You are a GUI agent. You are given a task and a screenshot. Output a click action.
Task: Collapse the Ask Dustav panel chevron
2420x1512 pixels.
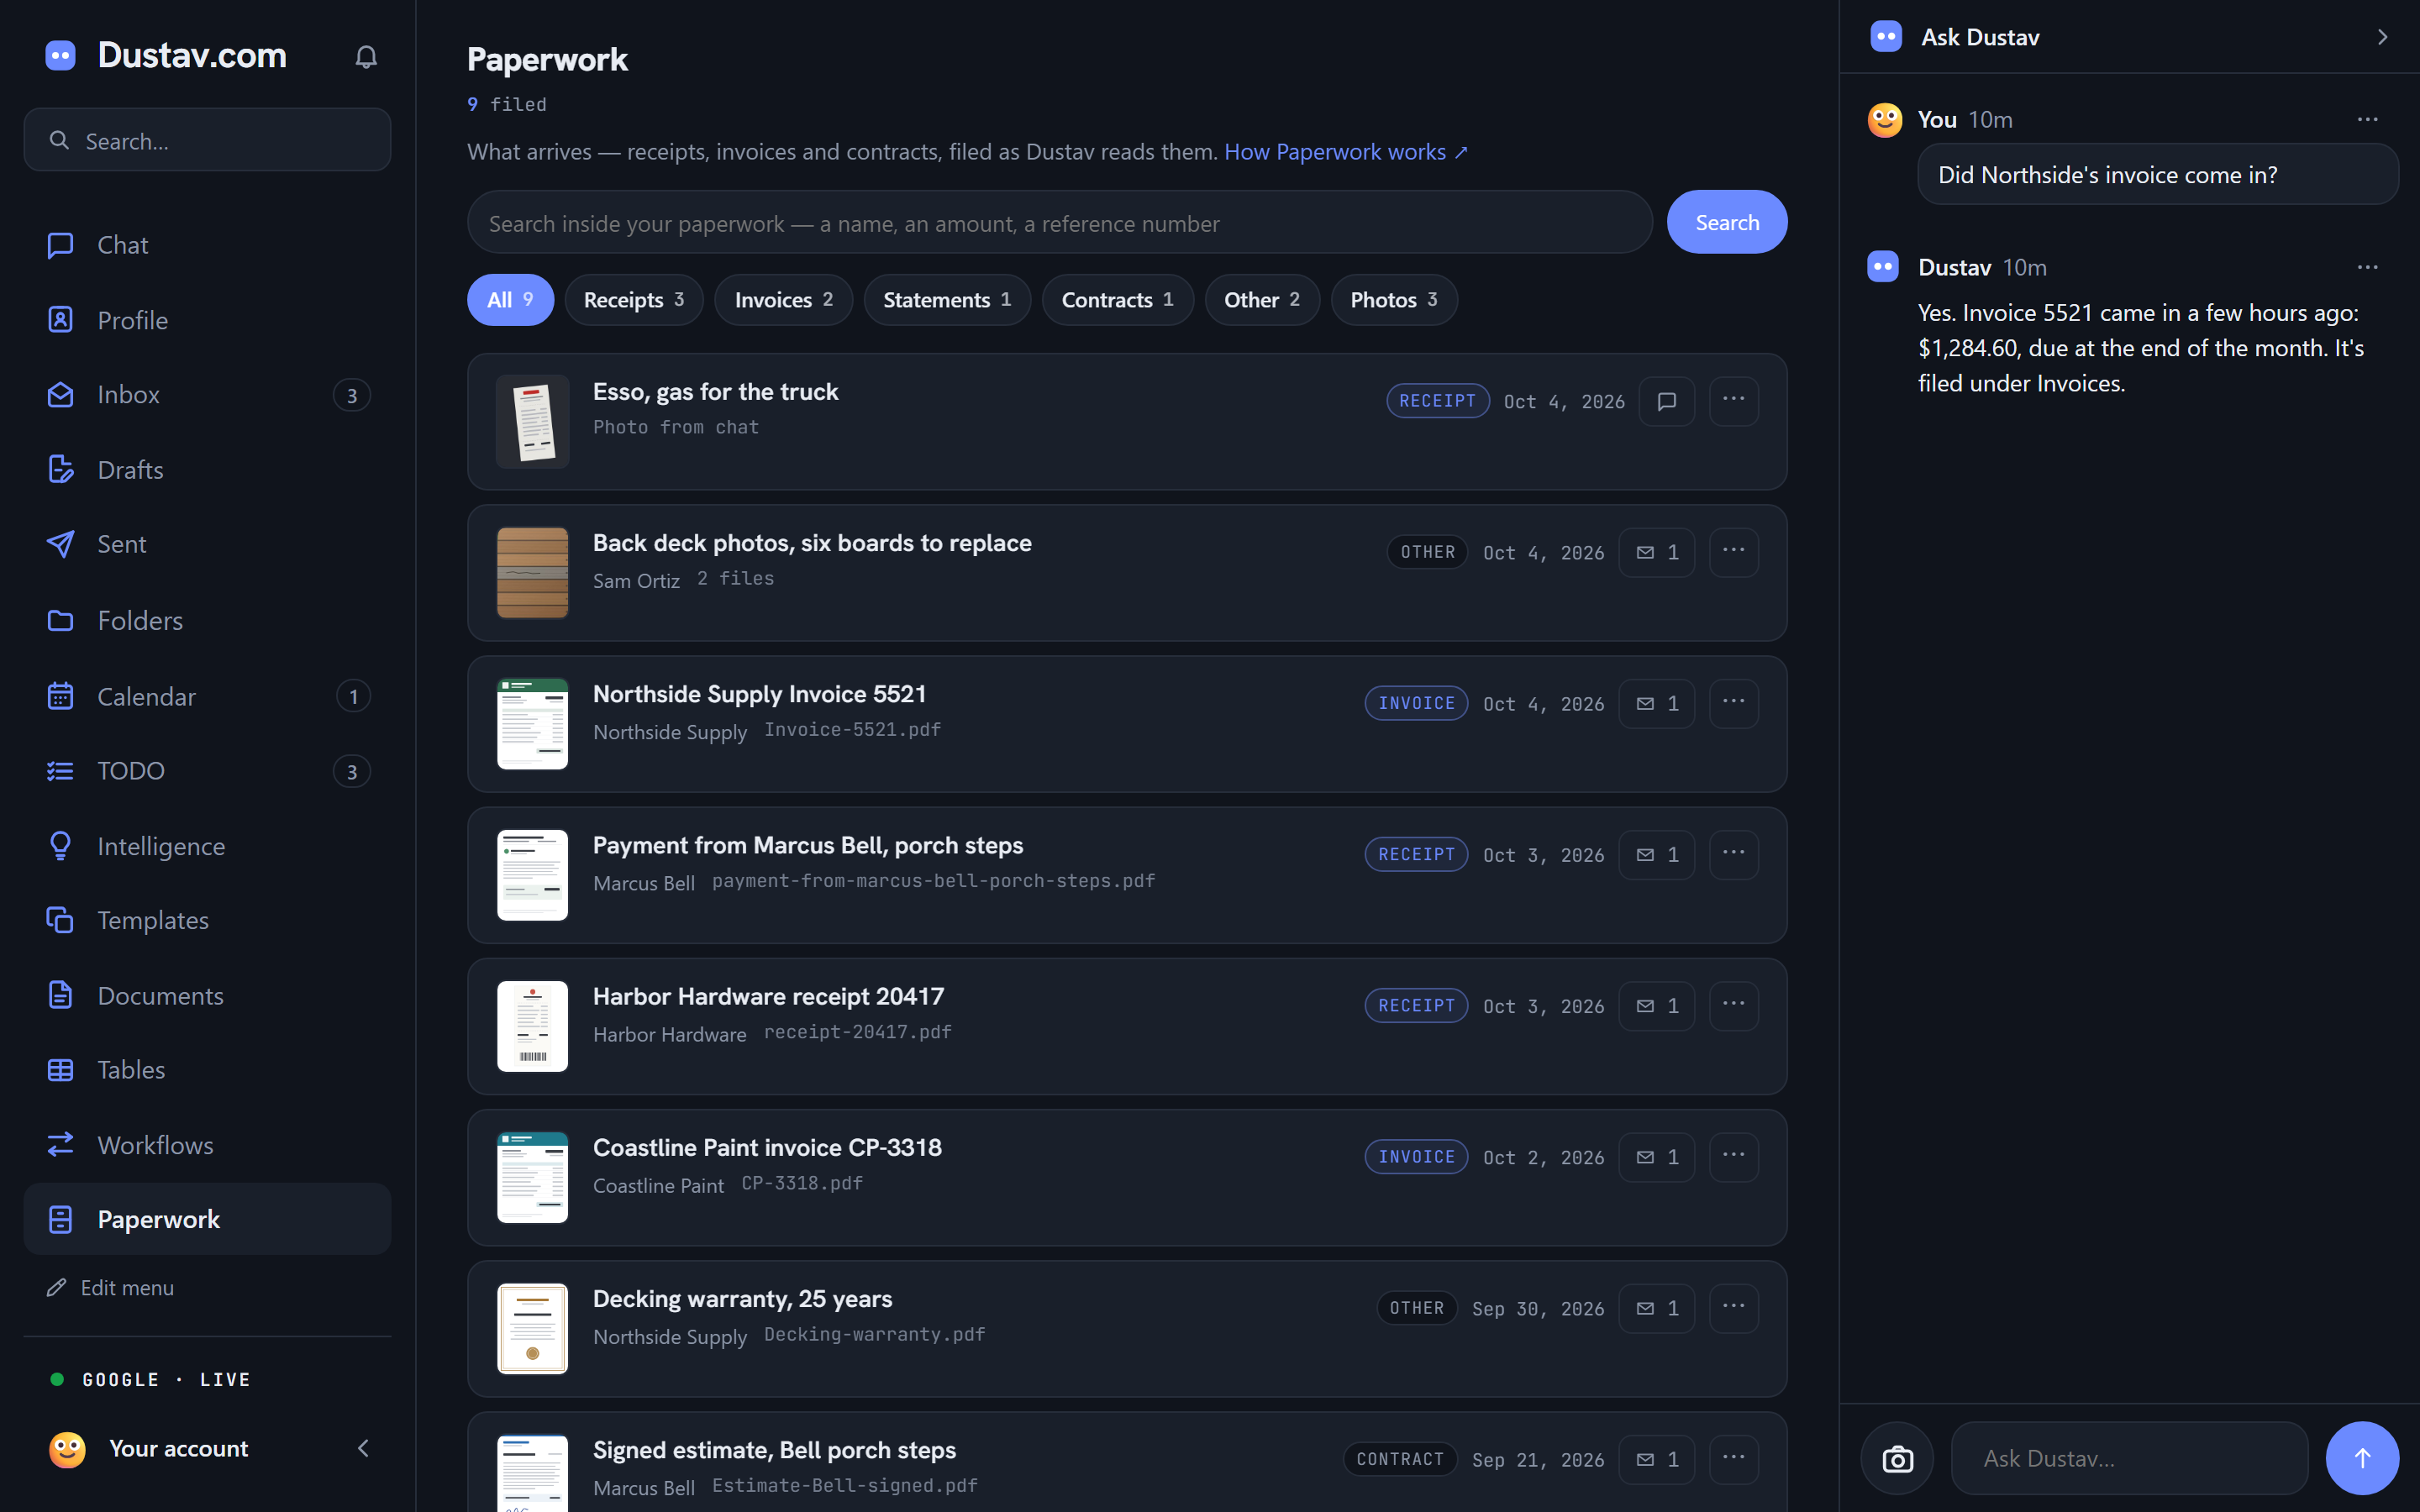[2382, 37]
